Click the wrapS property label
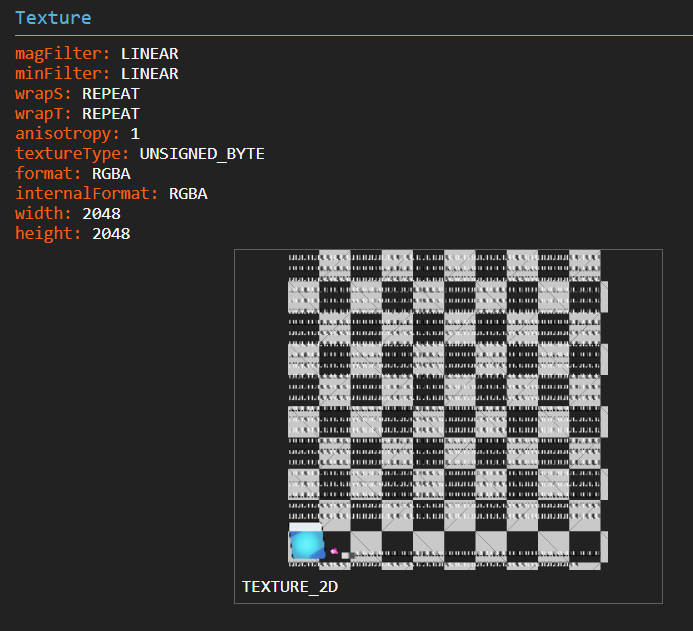693x631 pixels. [x=43, y=94]
